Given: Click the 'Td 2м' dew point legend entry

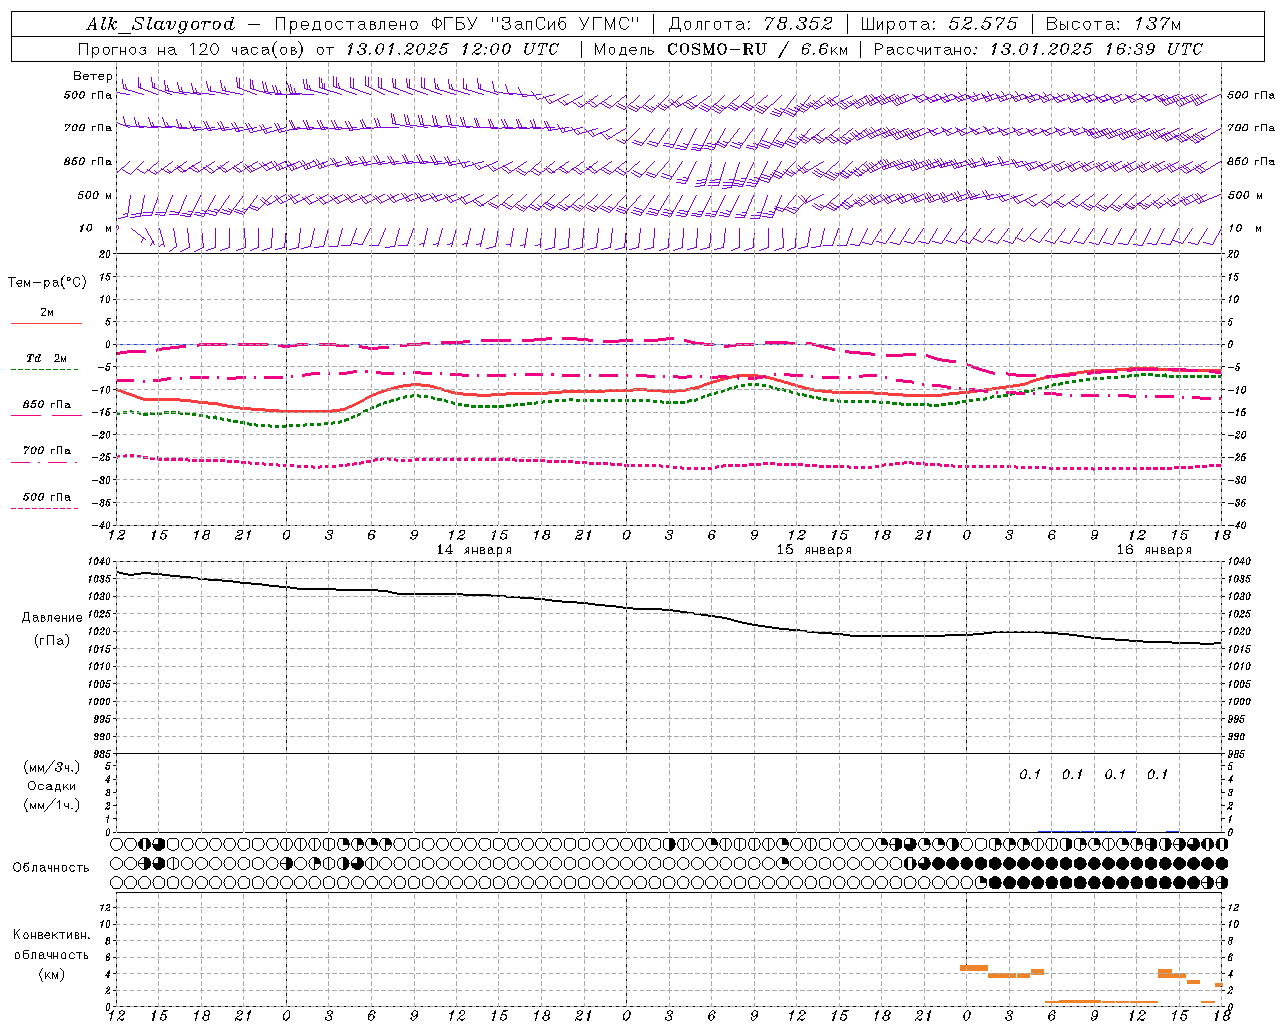Looking at the screenshot, I should 47,358.
